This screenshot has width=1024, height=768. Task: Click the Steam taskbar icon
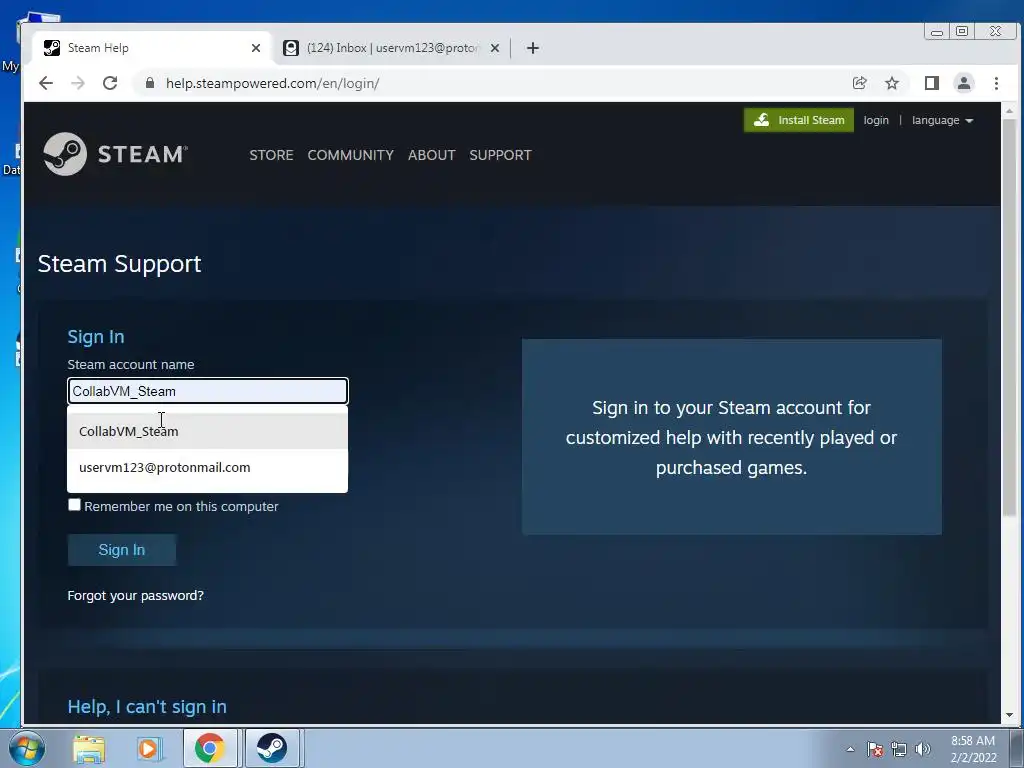pyautogui.click(x=272, y=748)
